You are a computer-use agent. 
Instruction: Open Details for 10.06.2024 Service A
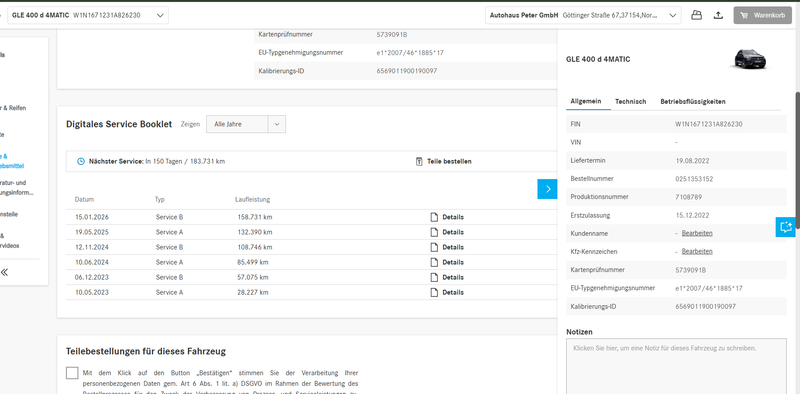[453, 262]
